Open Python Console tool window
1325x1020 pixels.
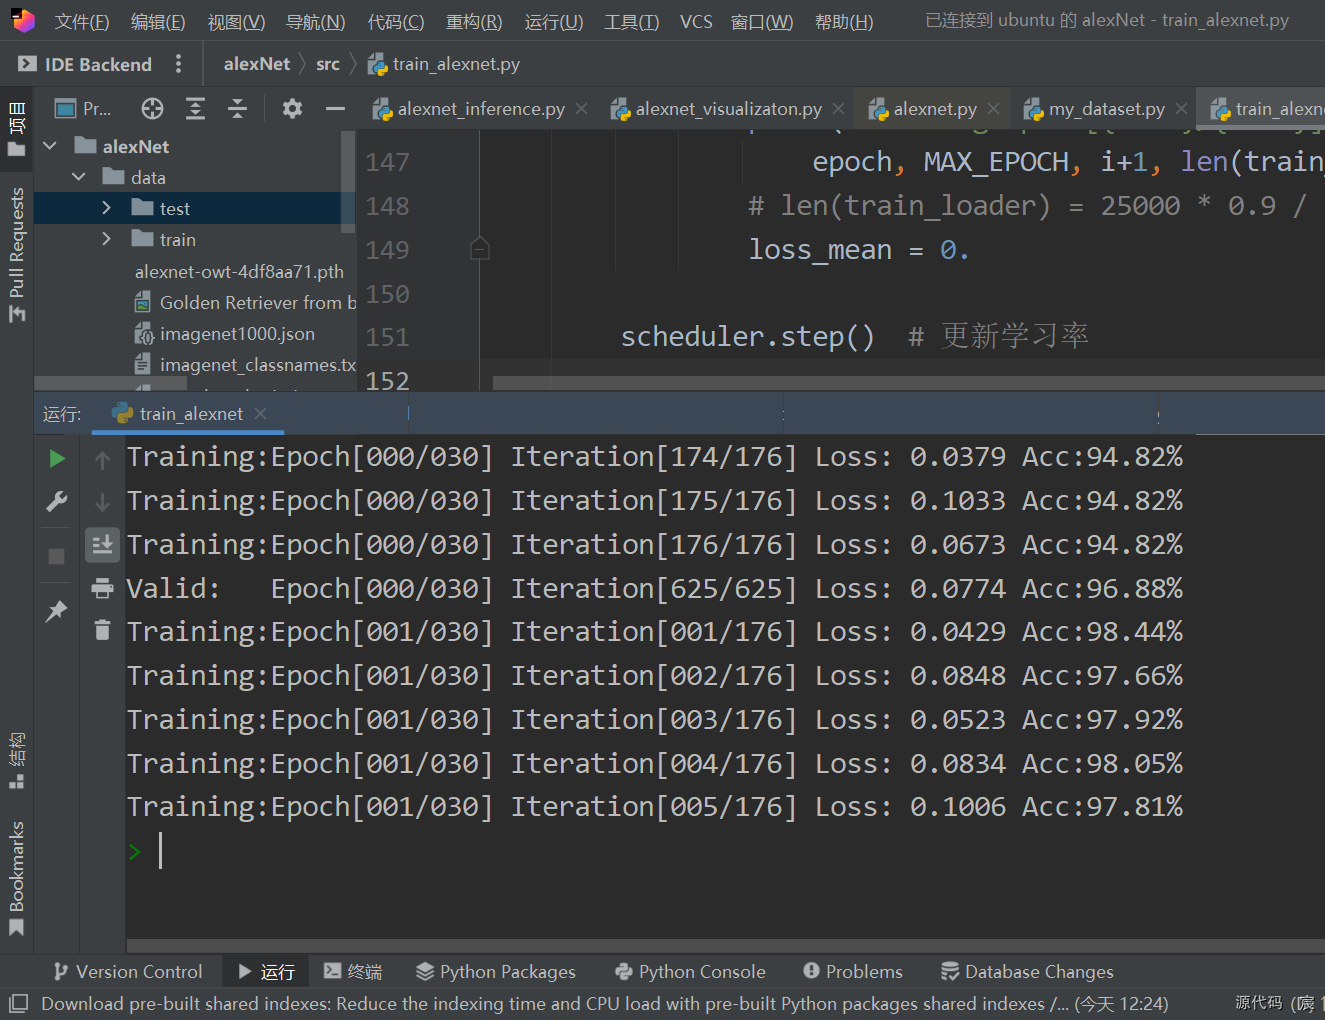click(x=691, y=971)
